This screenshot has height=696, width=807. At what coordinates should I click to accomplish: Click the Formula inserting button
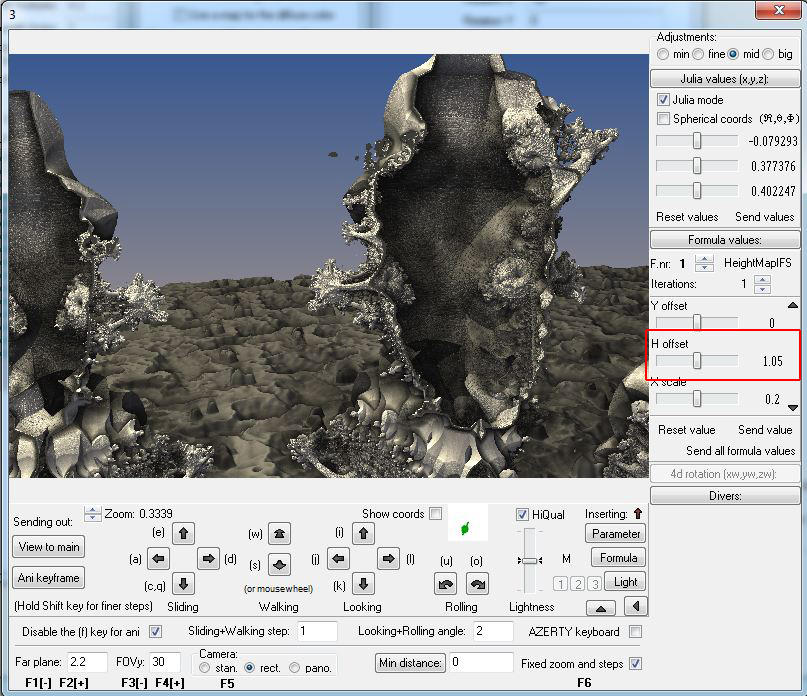pyautogui.click(x=618, y=558)
